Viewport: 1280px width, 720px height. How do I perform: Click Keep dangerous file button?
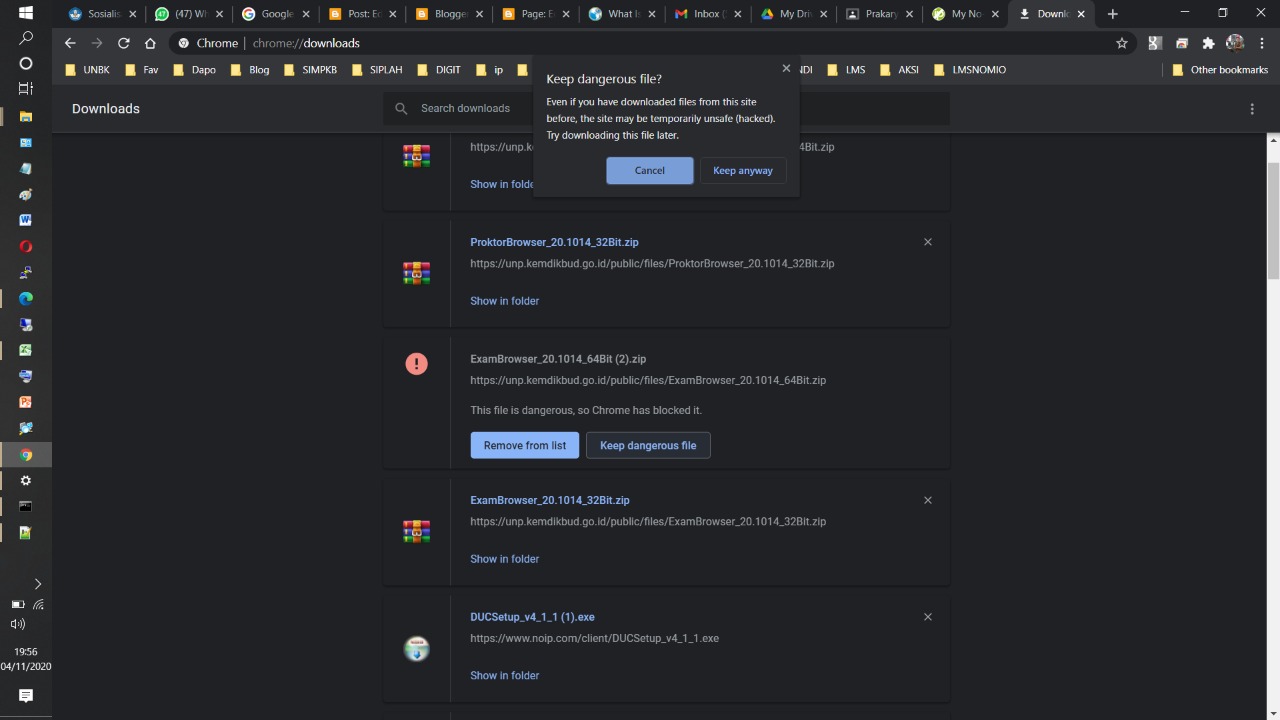pyautogui.click(x=648, y=445)
